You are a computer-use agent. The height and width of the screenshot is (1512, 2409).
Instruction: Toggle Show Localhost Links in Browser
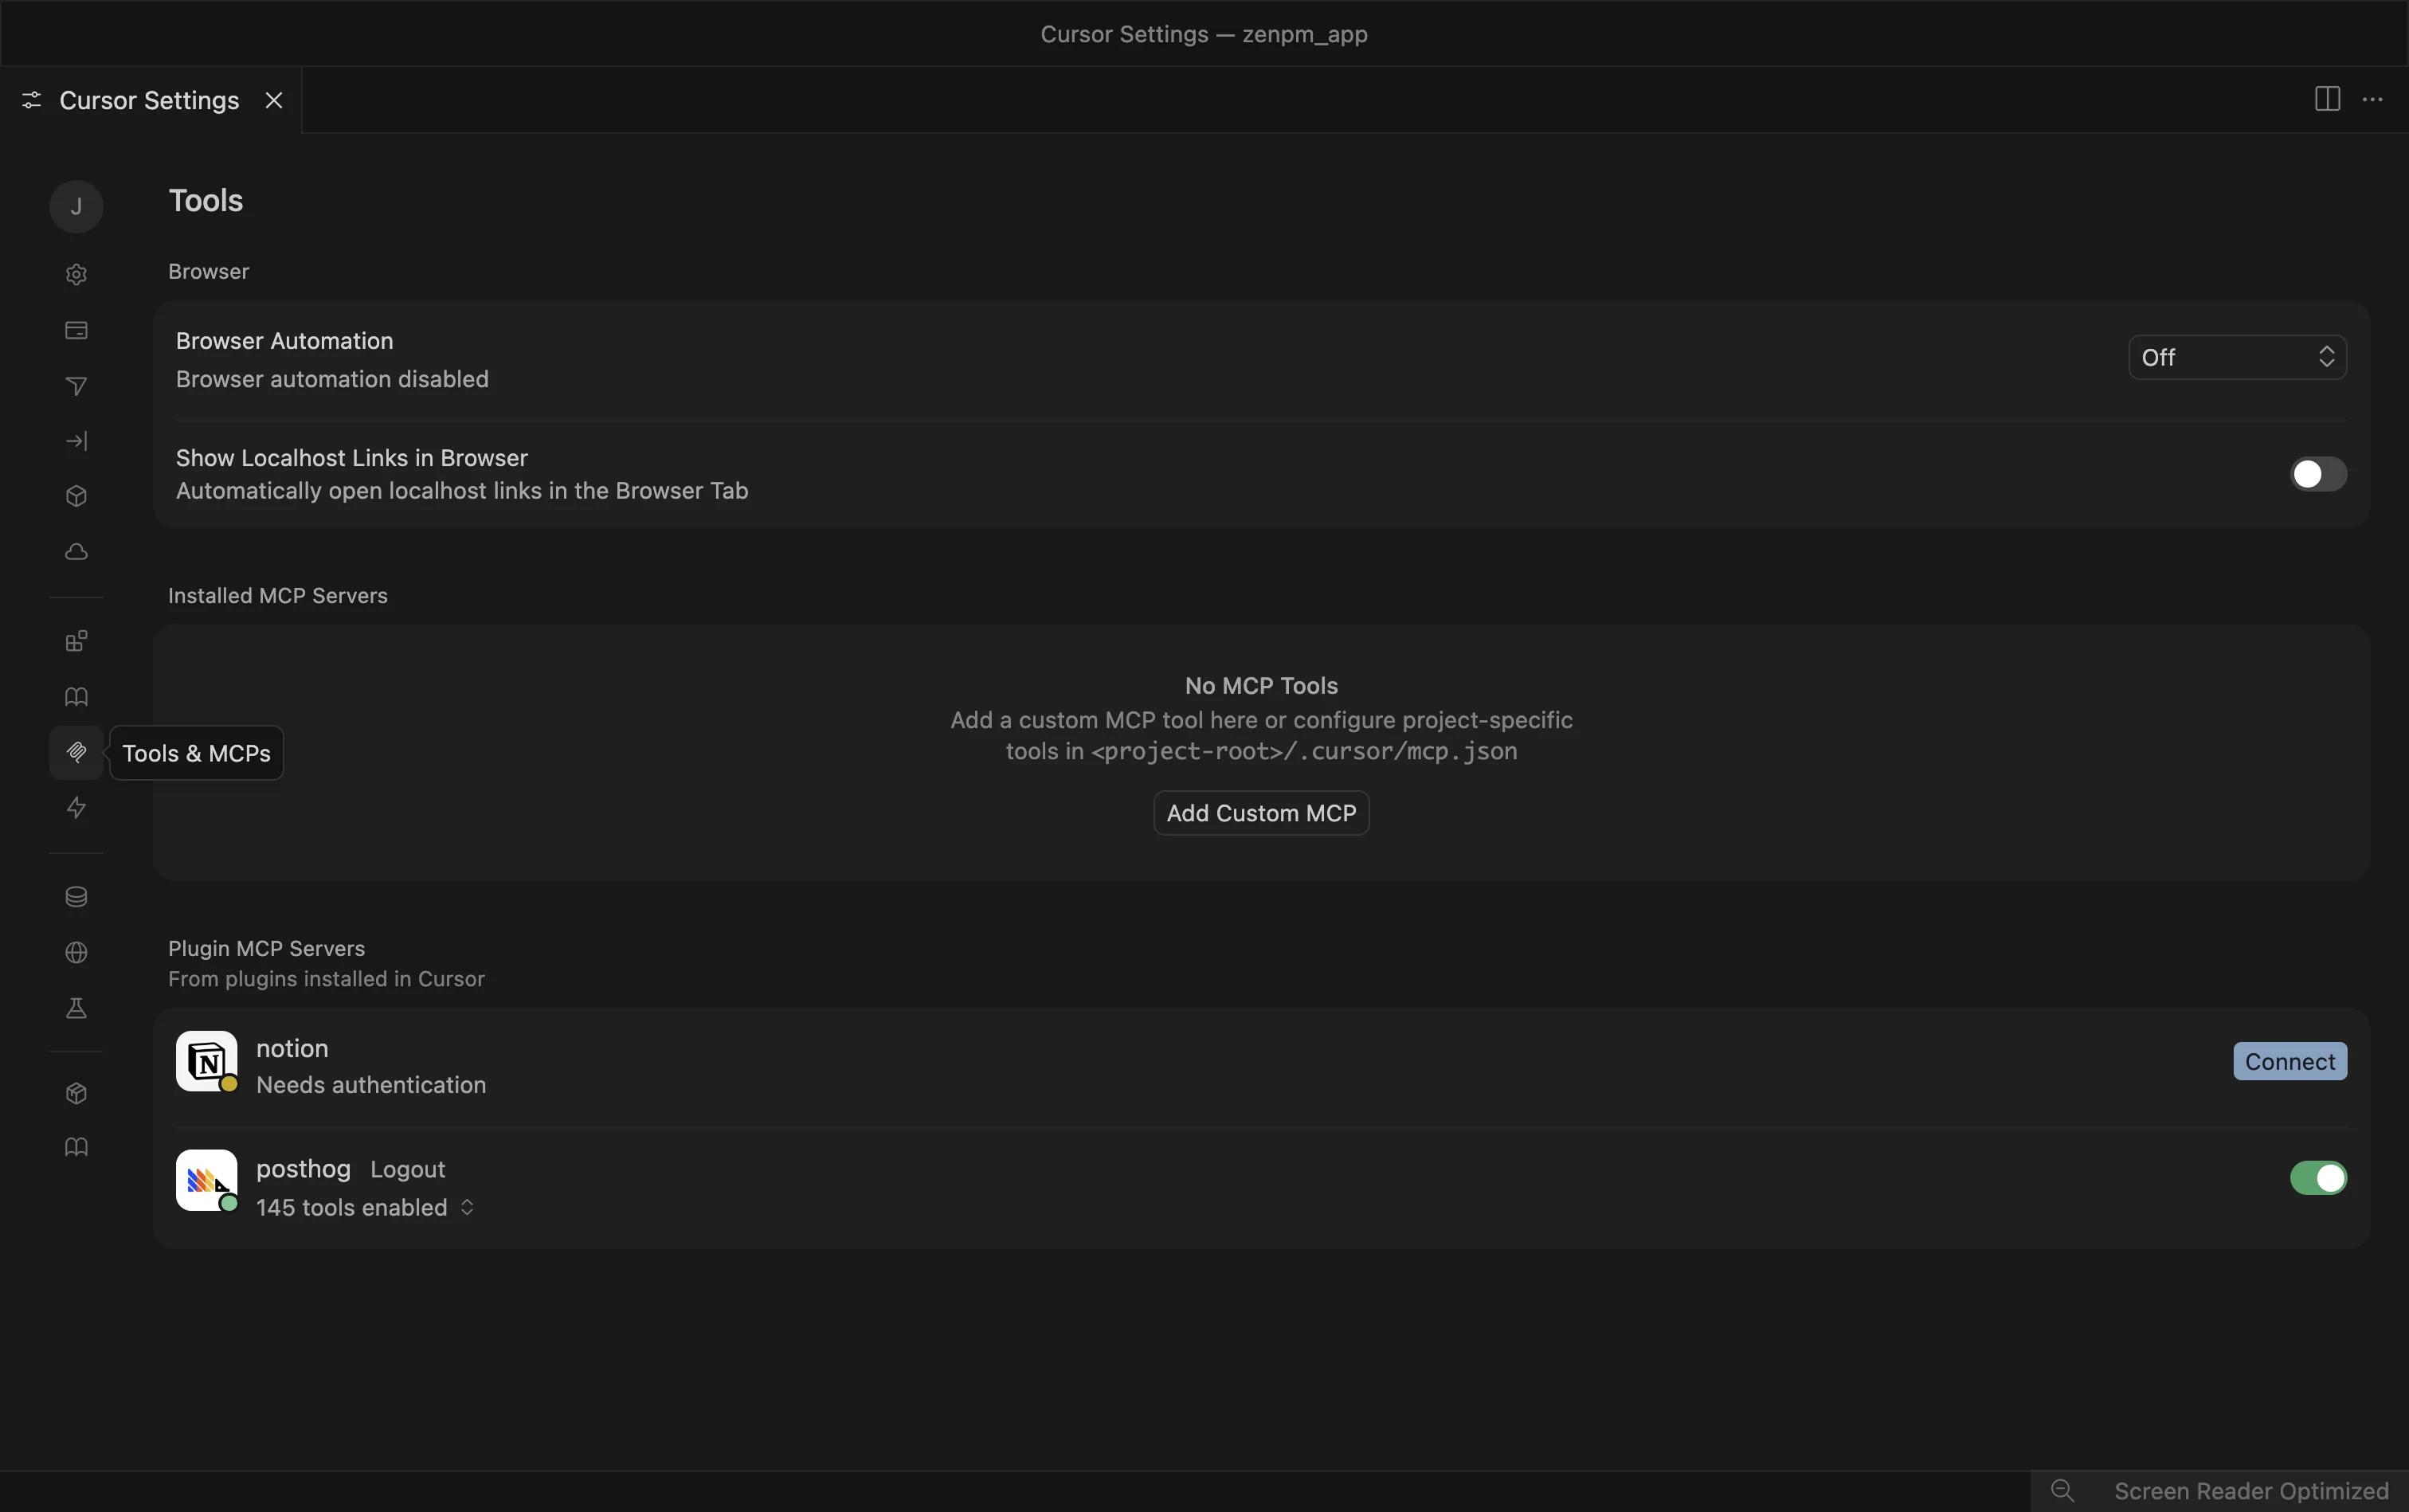(x=2317, y=474)
